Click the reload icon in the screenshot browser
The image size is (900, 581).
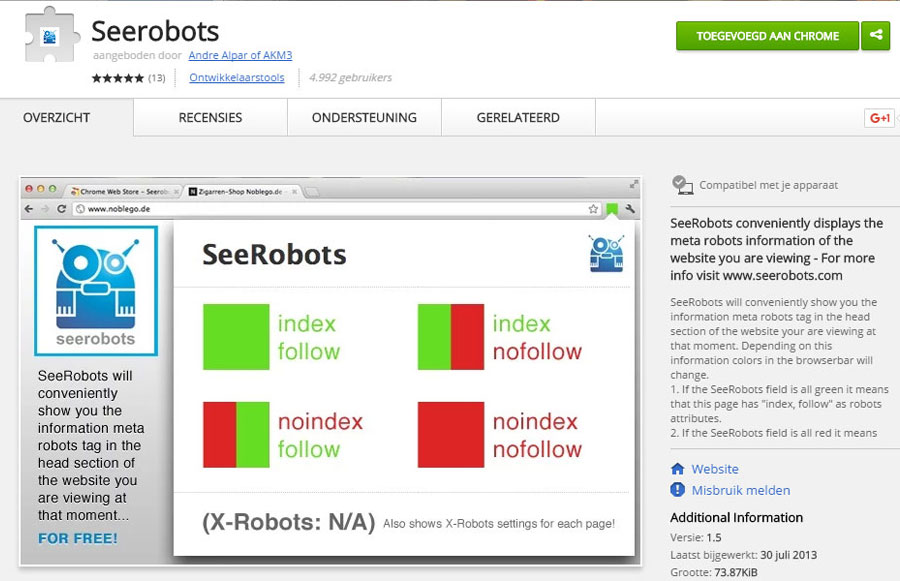coord(61,209)
